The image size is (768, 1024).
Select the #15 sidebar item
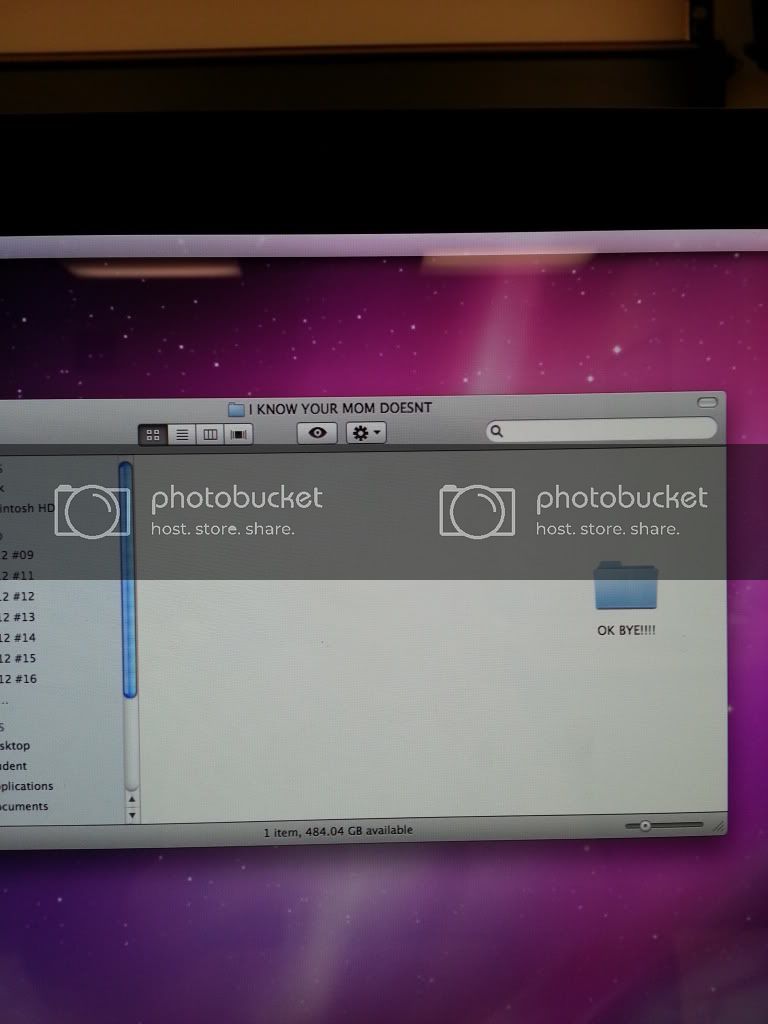click(18, 658)
